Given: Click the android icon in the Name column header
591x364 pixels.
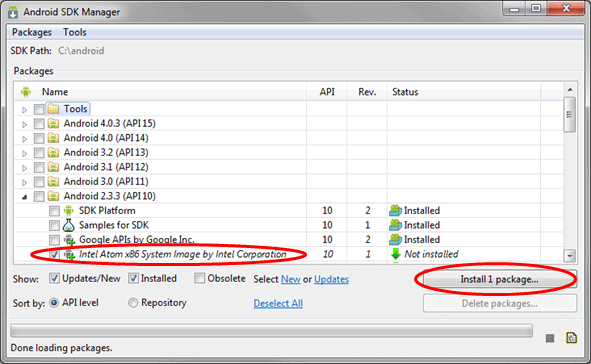Looking at the screenshot, I should point(26,92).
